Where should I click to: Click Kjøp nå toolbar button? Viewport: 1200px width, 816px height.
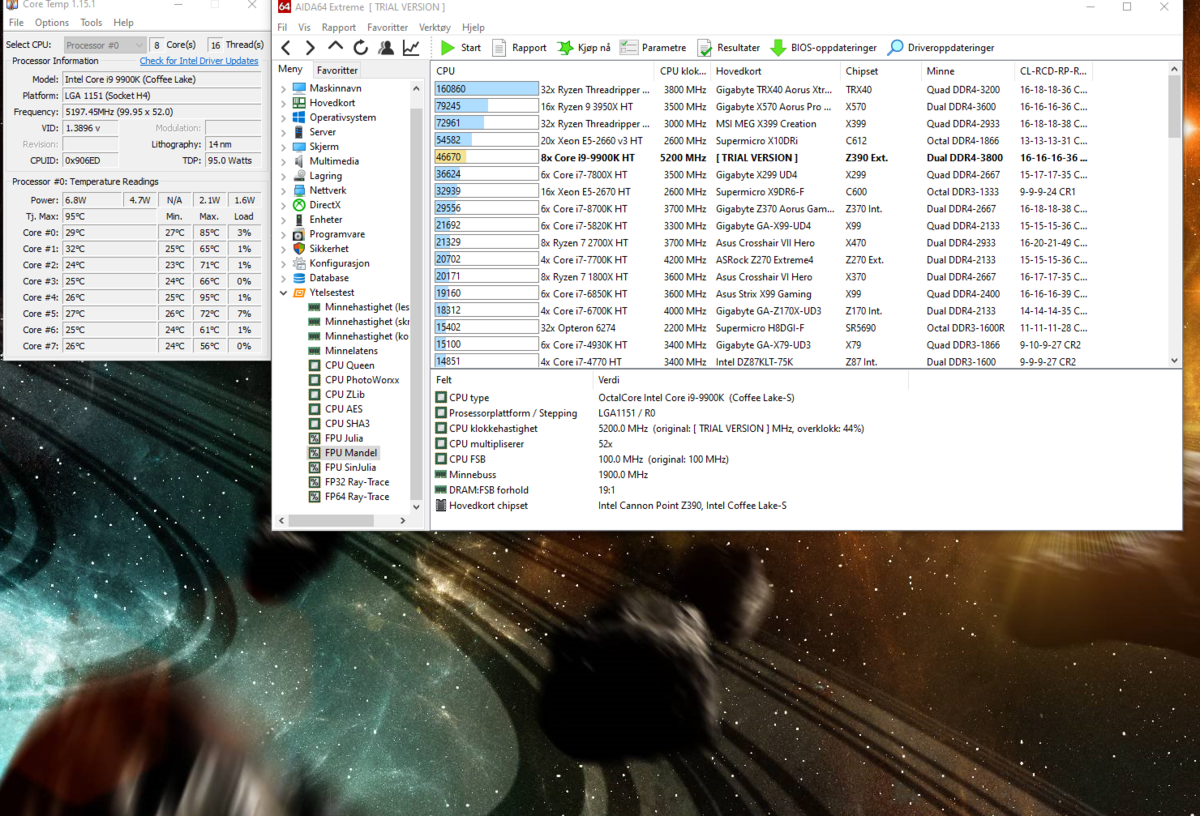(x=584, y=47)
